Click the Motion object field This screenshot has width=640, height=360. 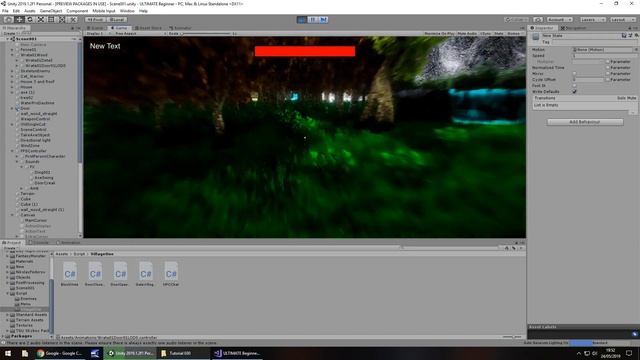tap(602, 50)
